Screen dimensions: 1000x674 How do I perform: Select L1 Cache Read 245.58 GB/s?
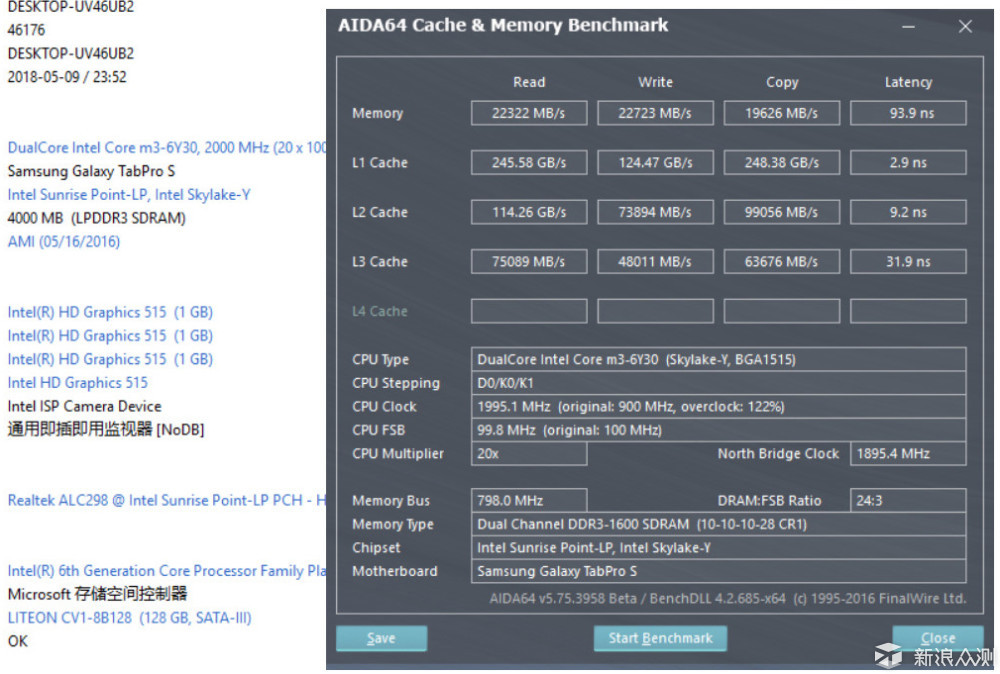point(529,163)
